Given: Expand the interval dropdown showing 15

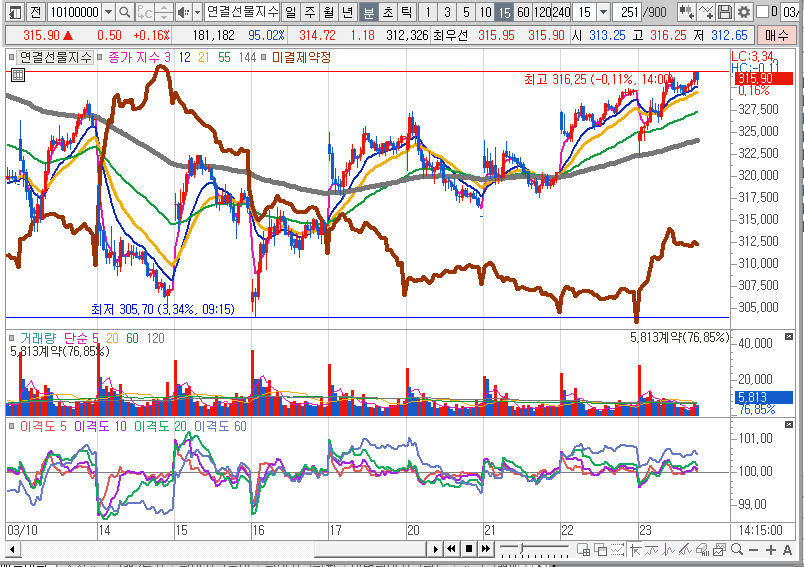Looking at the screenshot, I should [603, 12].
